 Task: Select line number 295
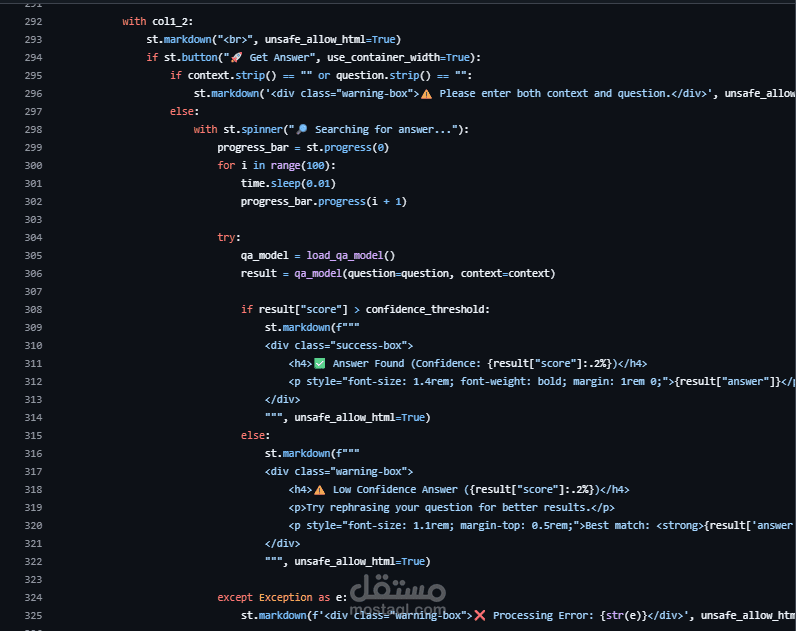(x=34, y=76)
